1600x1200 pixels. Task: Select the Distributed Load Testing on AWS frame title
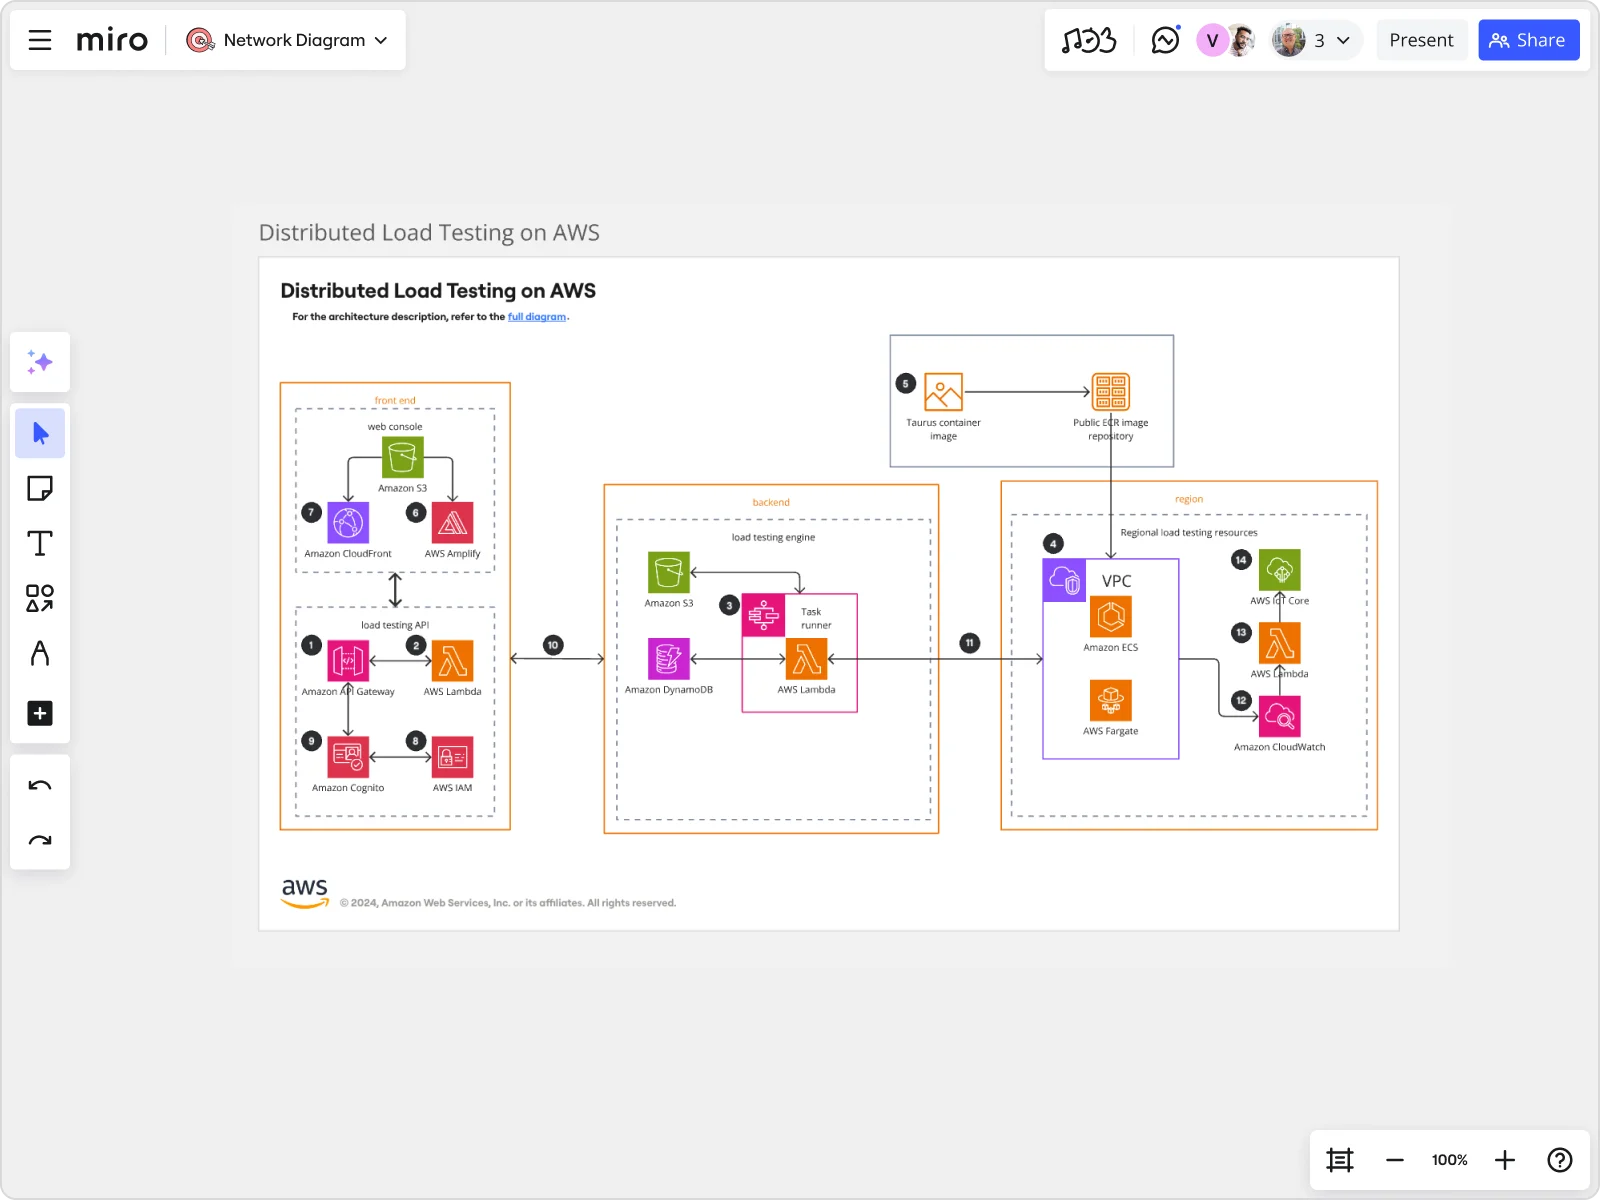429,233
